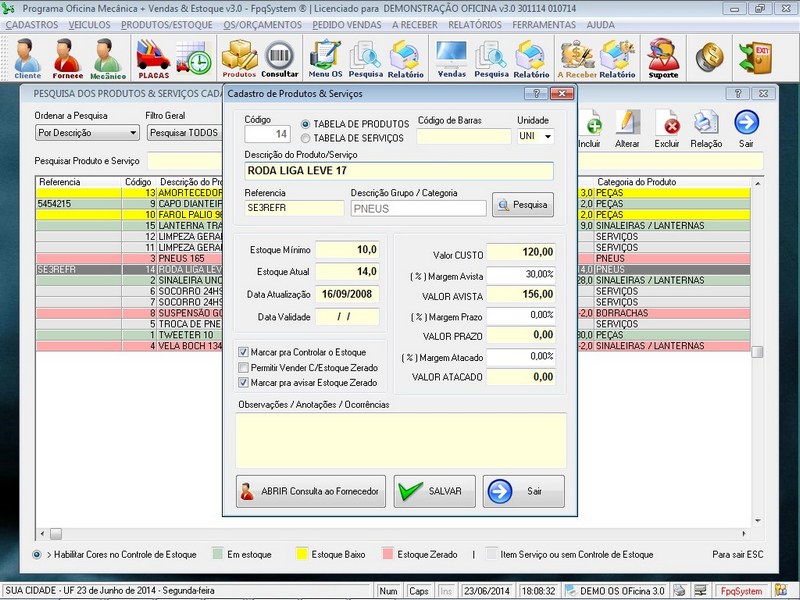Image resolution: width=800 pixels, height=600 pixels.
Task: Open the Menu OS icon
Action: click(326, 58)
